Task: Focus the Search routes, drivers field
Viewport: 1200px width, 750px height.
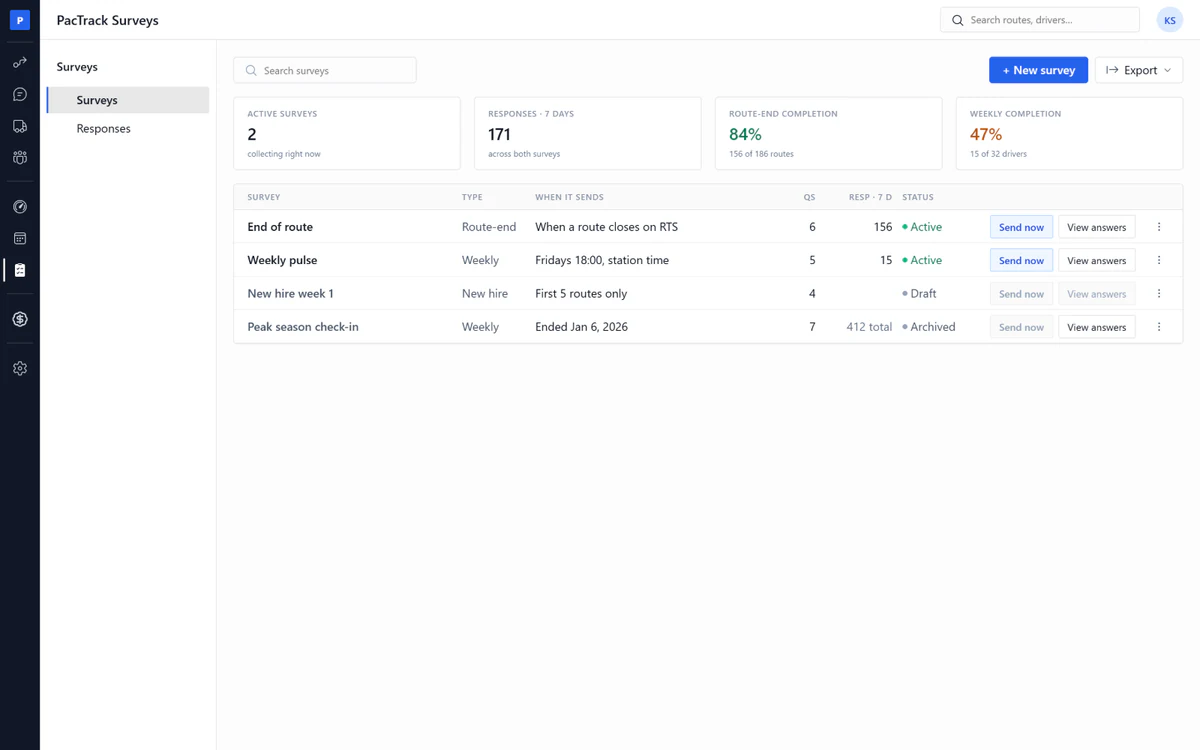Action: pos(1040,20)
